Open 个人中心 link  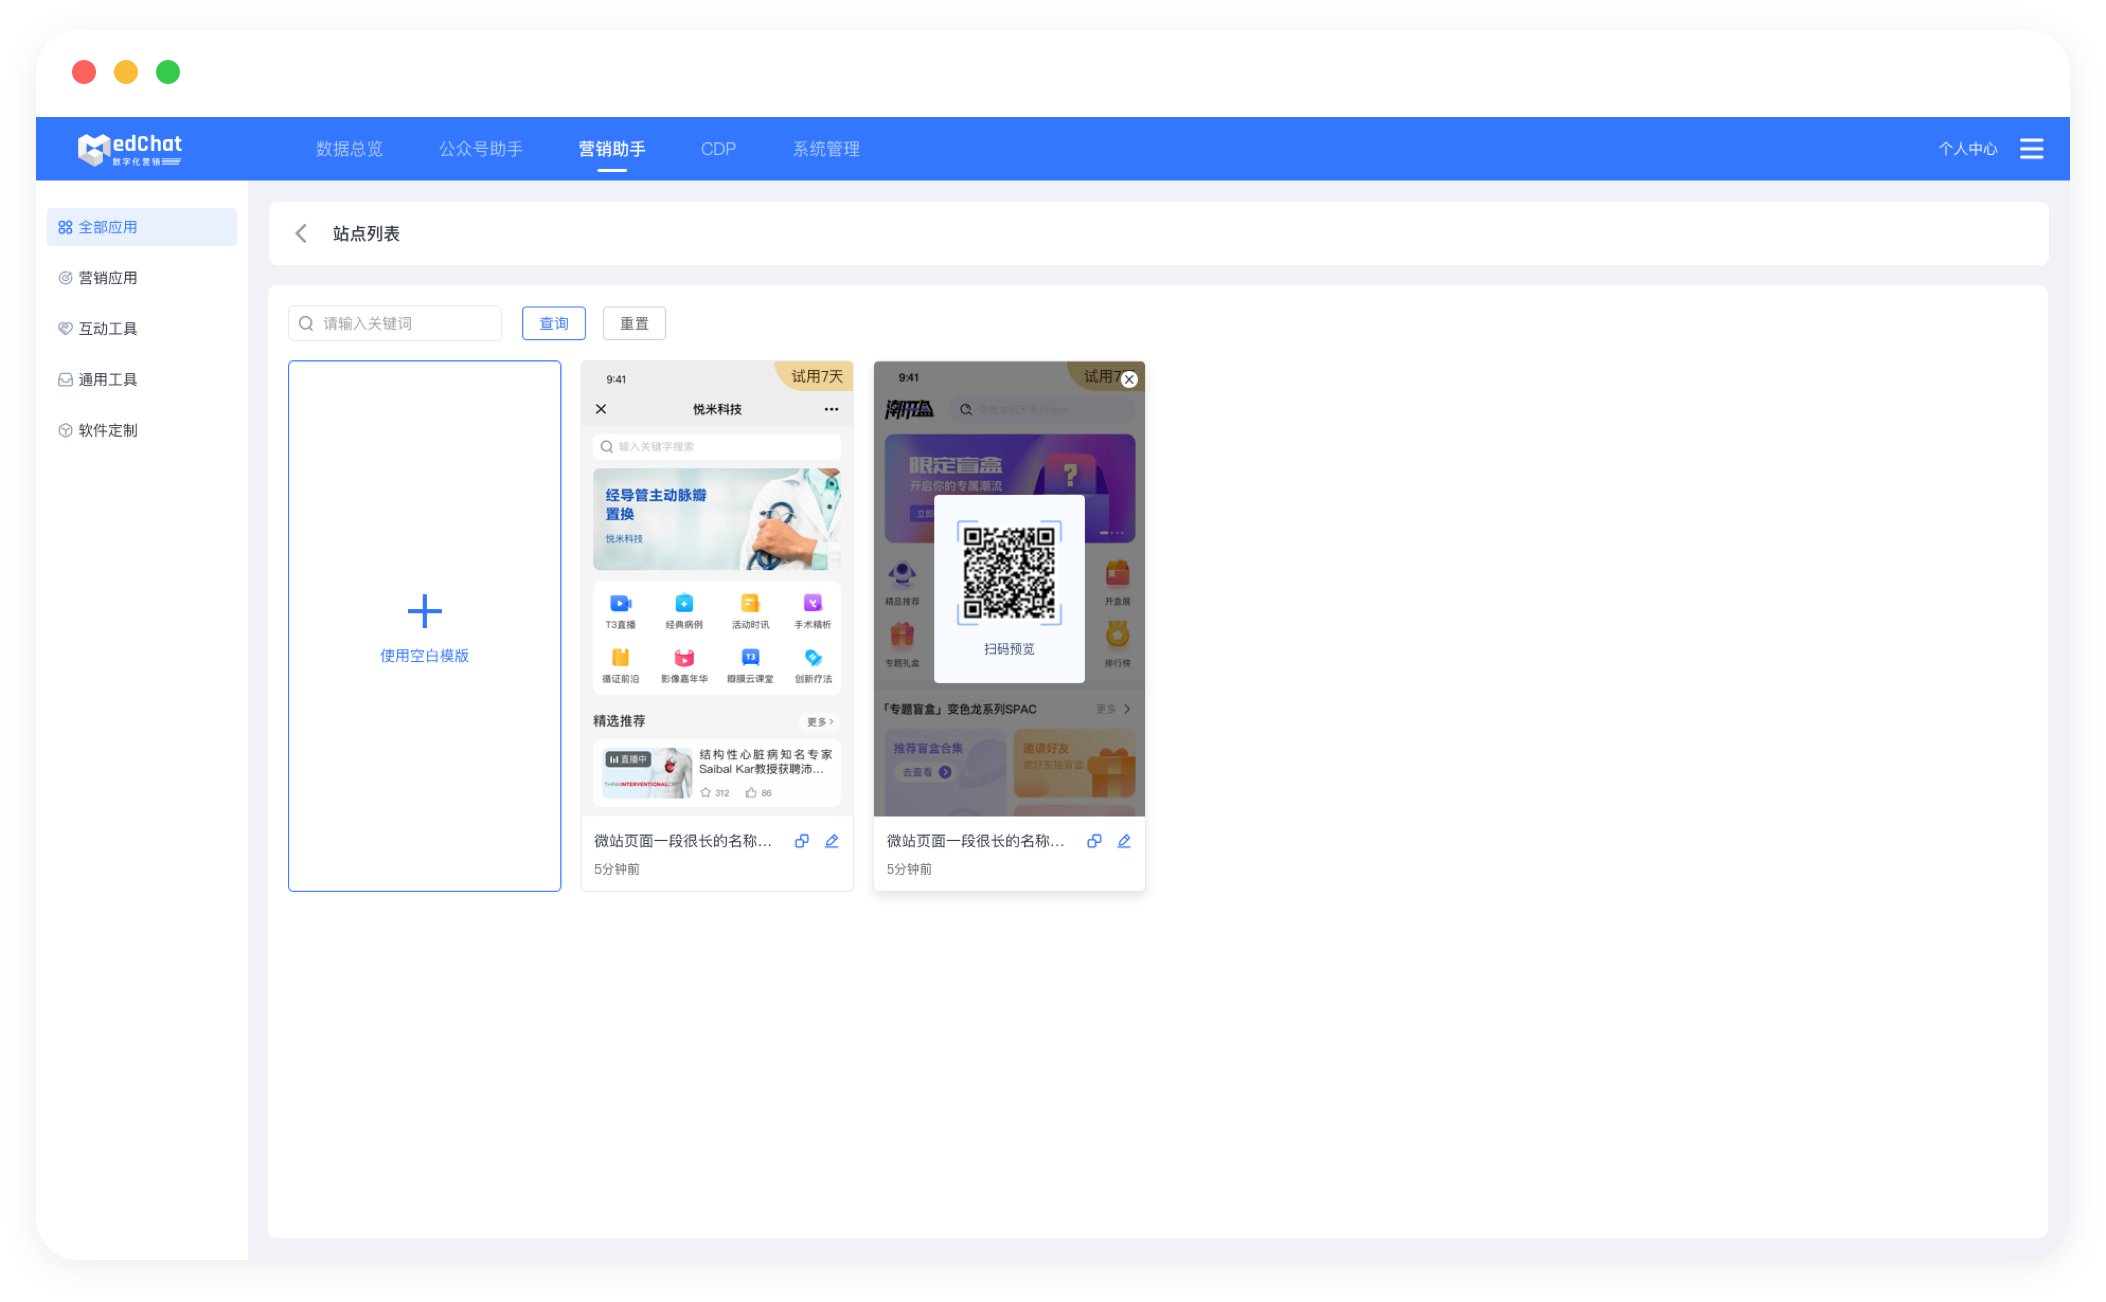1967,149
